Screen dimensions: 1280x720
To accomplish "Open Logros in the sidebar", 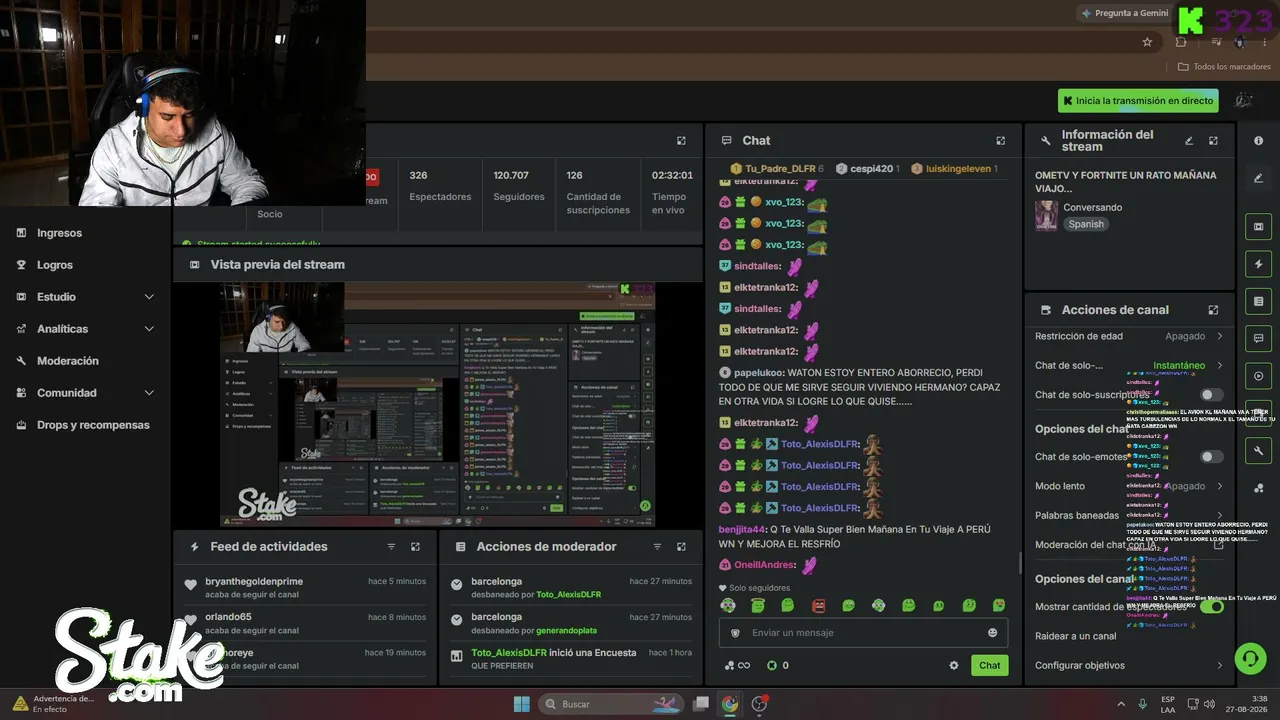I will coord(55,265).
